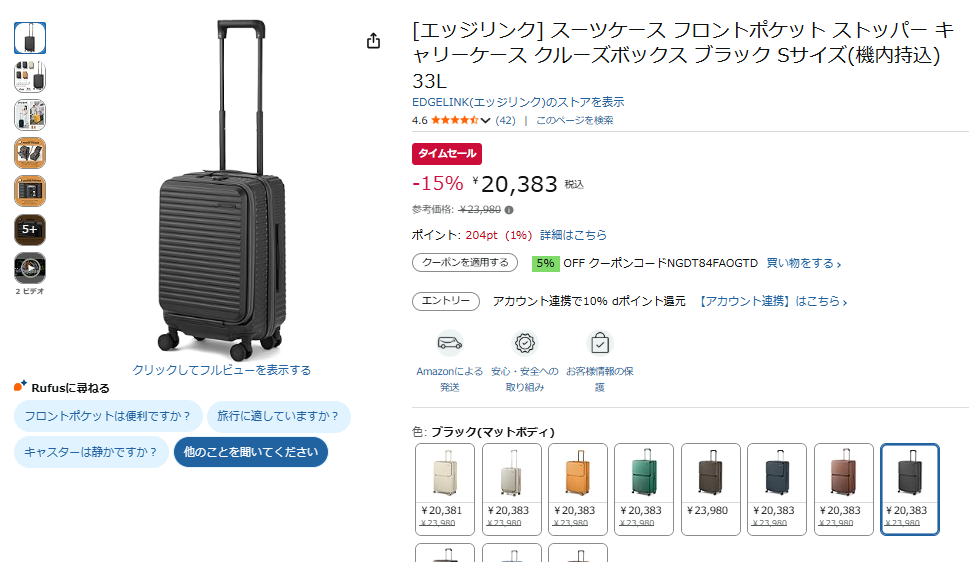The width and height of the screenshot is (974, 562).
Task: Ask Rufus フロントポケットは便利ですか？
Action: 108,416
